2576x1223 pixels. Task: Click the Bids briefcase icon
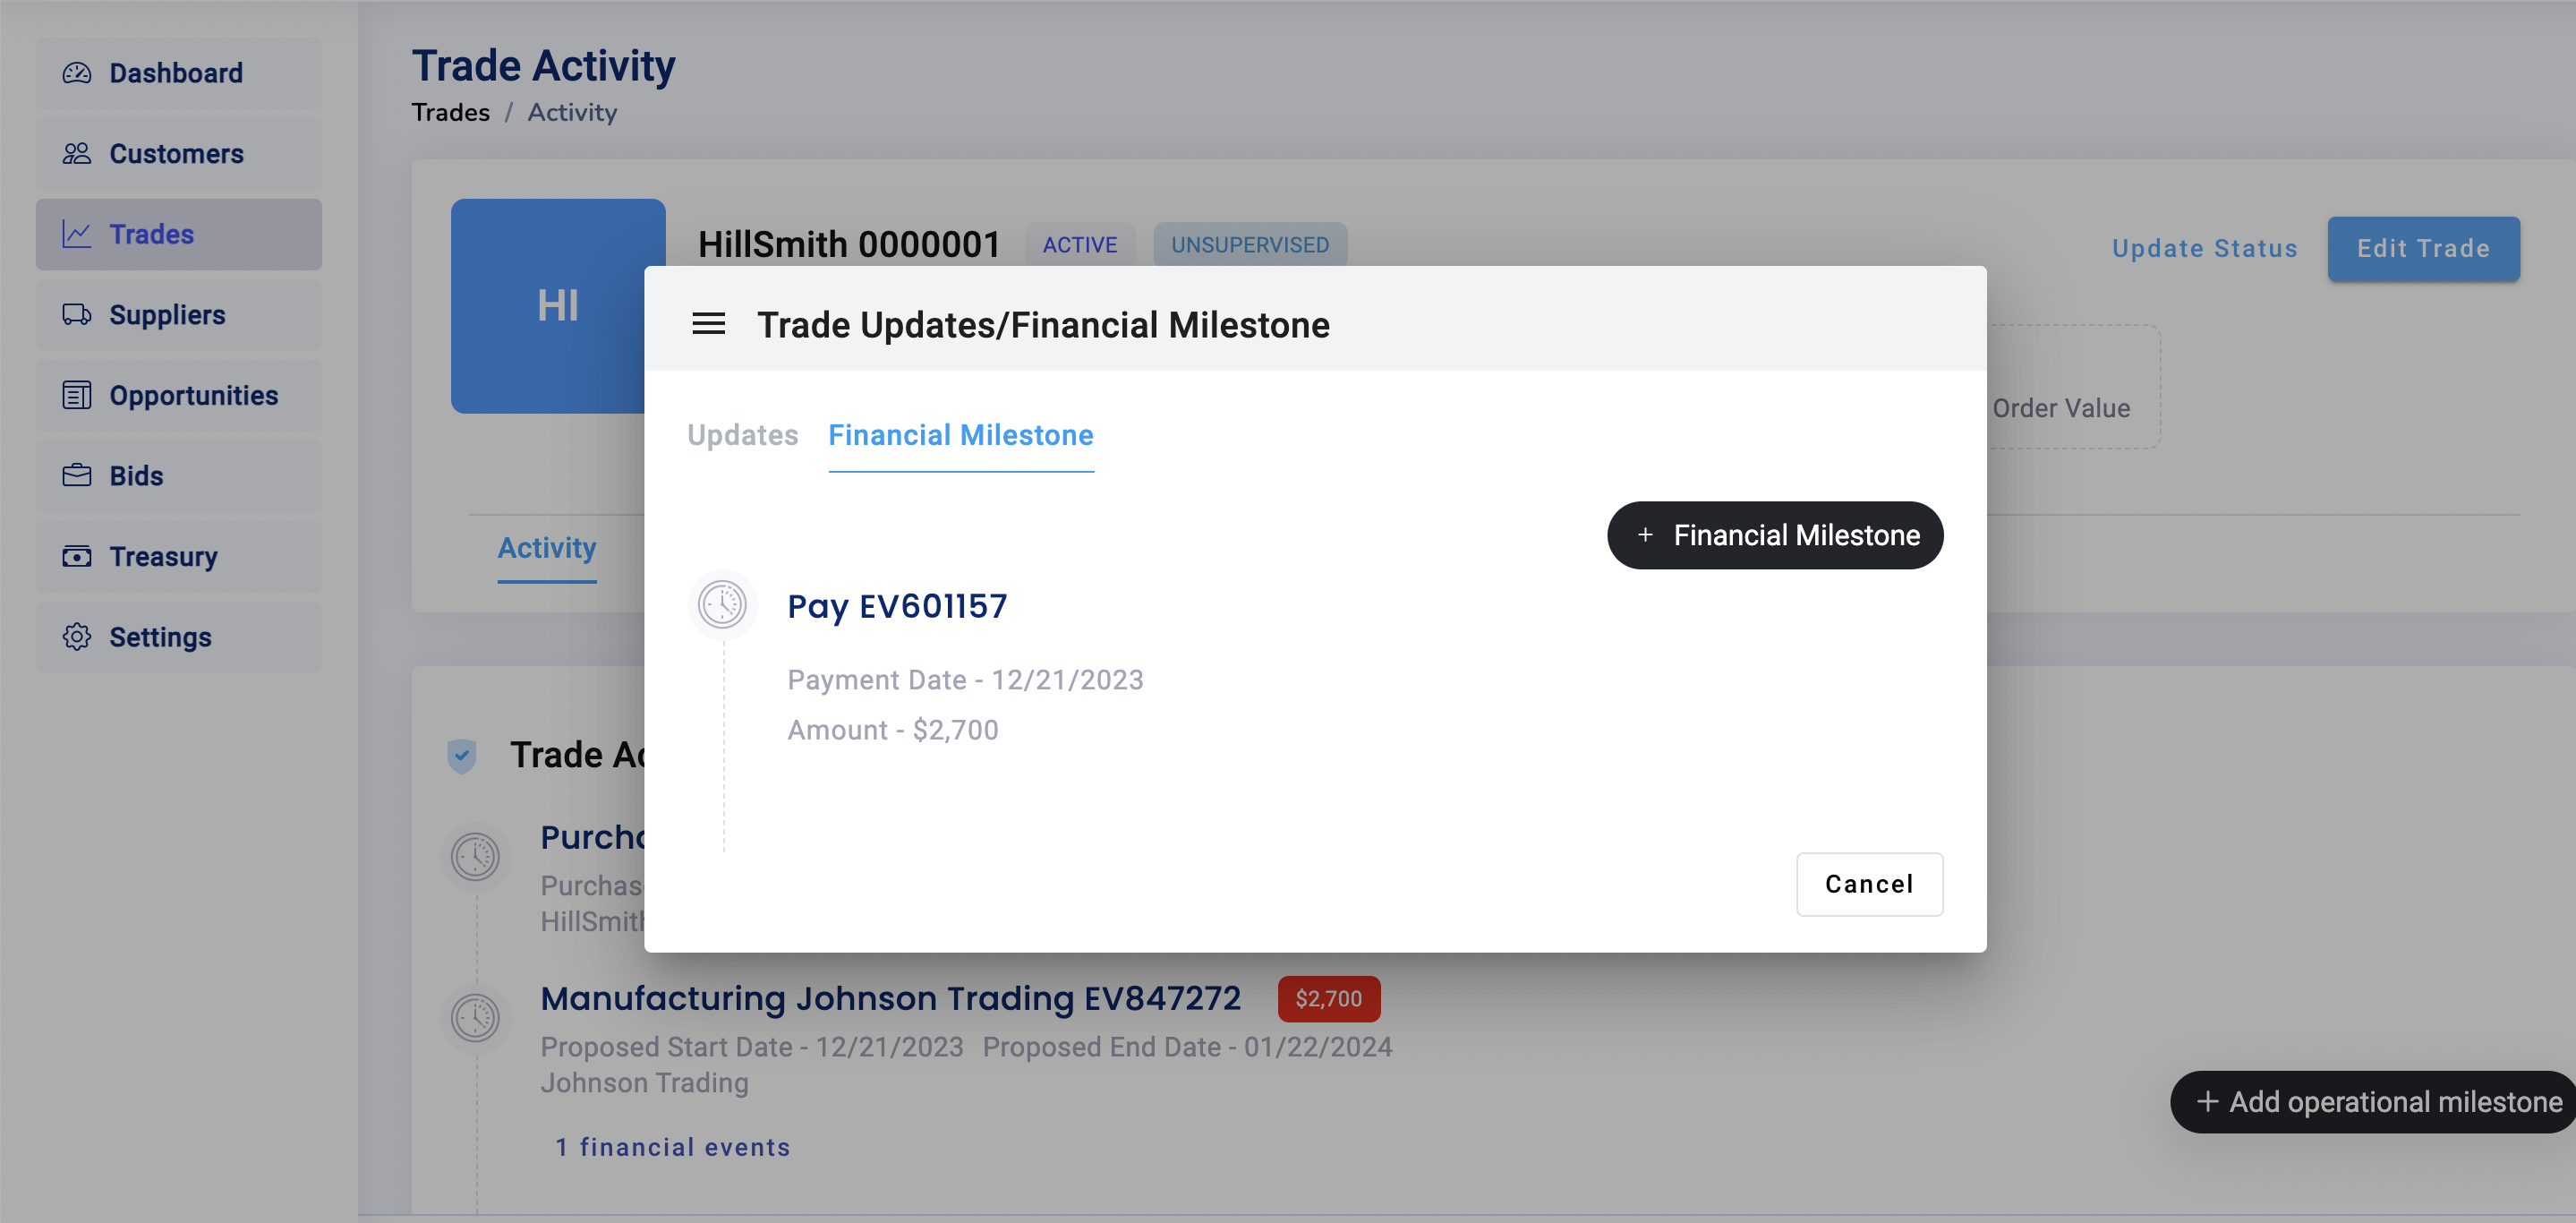click(76, 476)
